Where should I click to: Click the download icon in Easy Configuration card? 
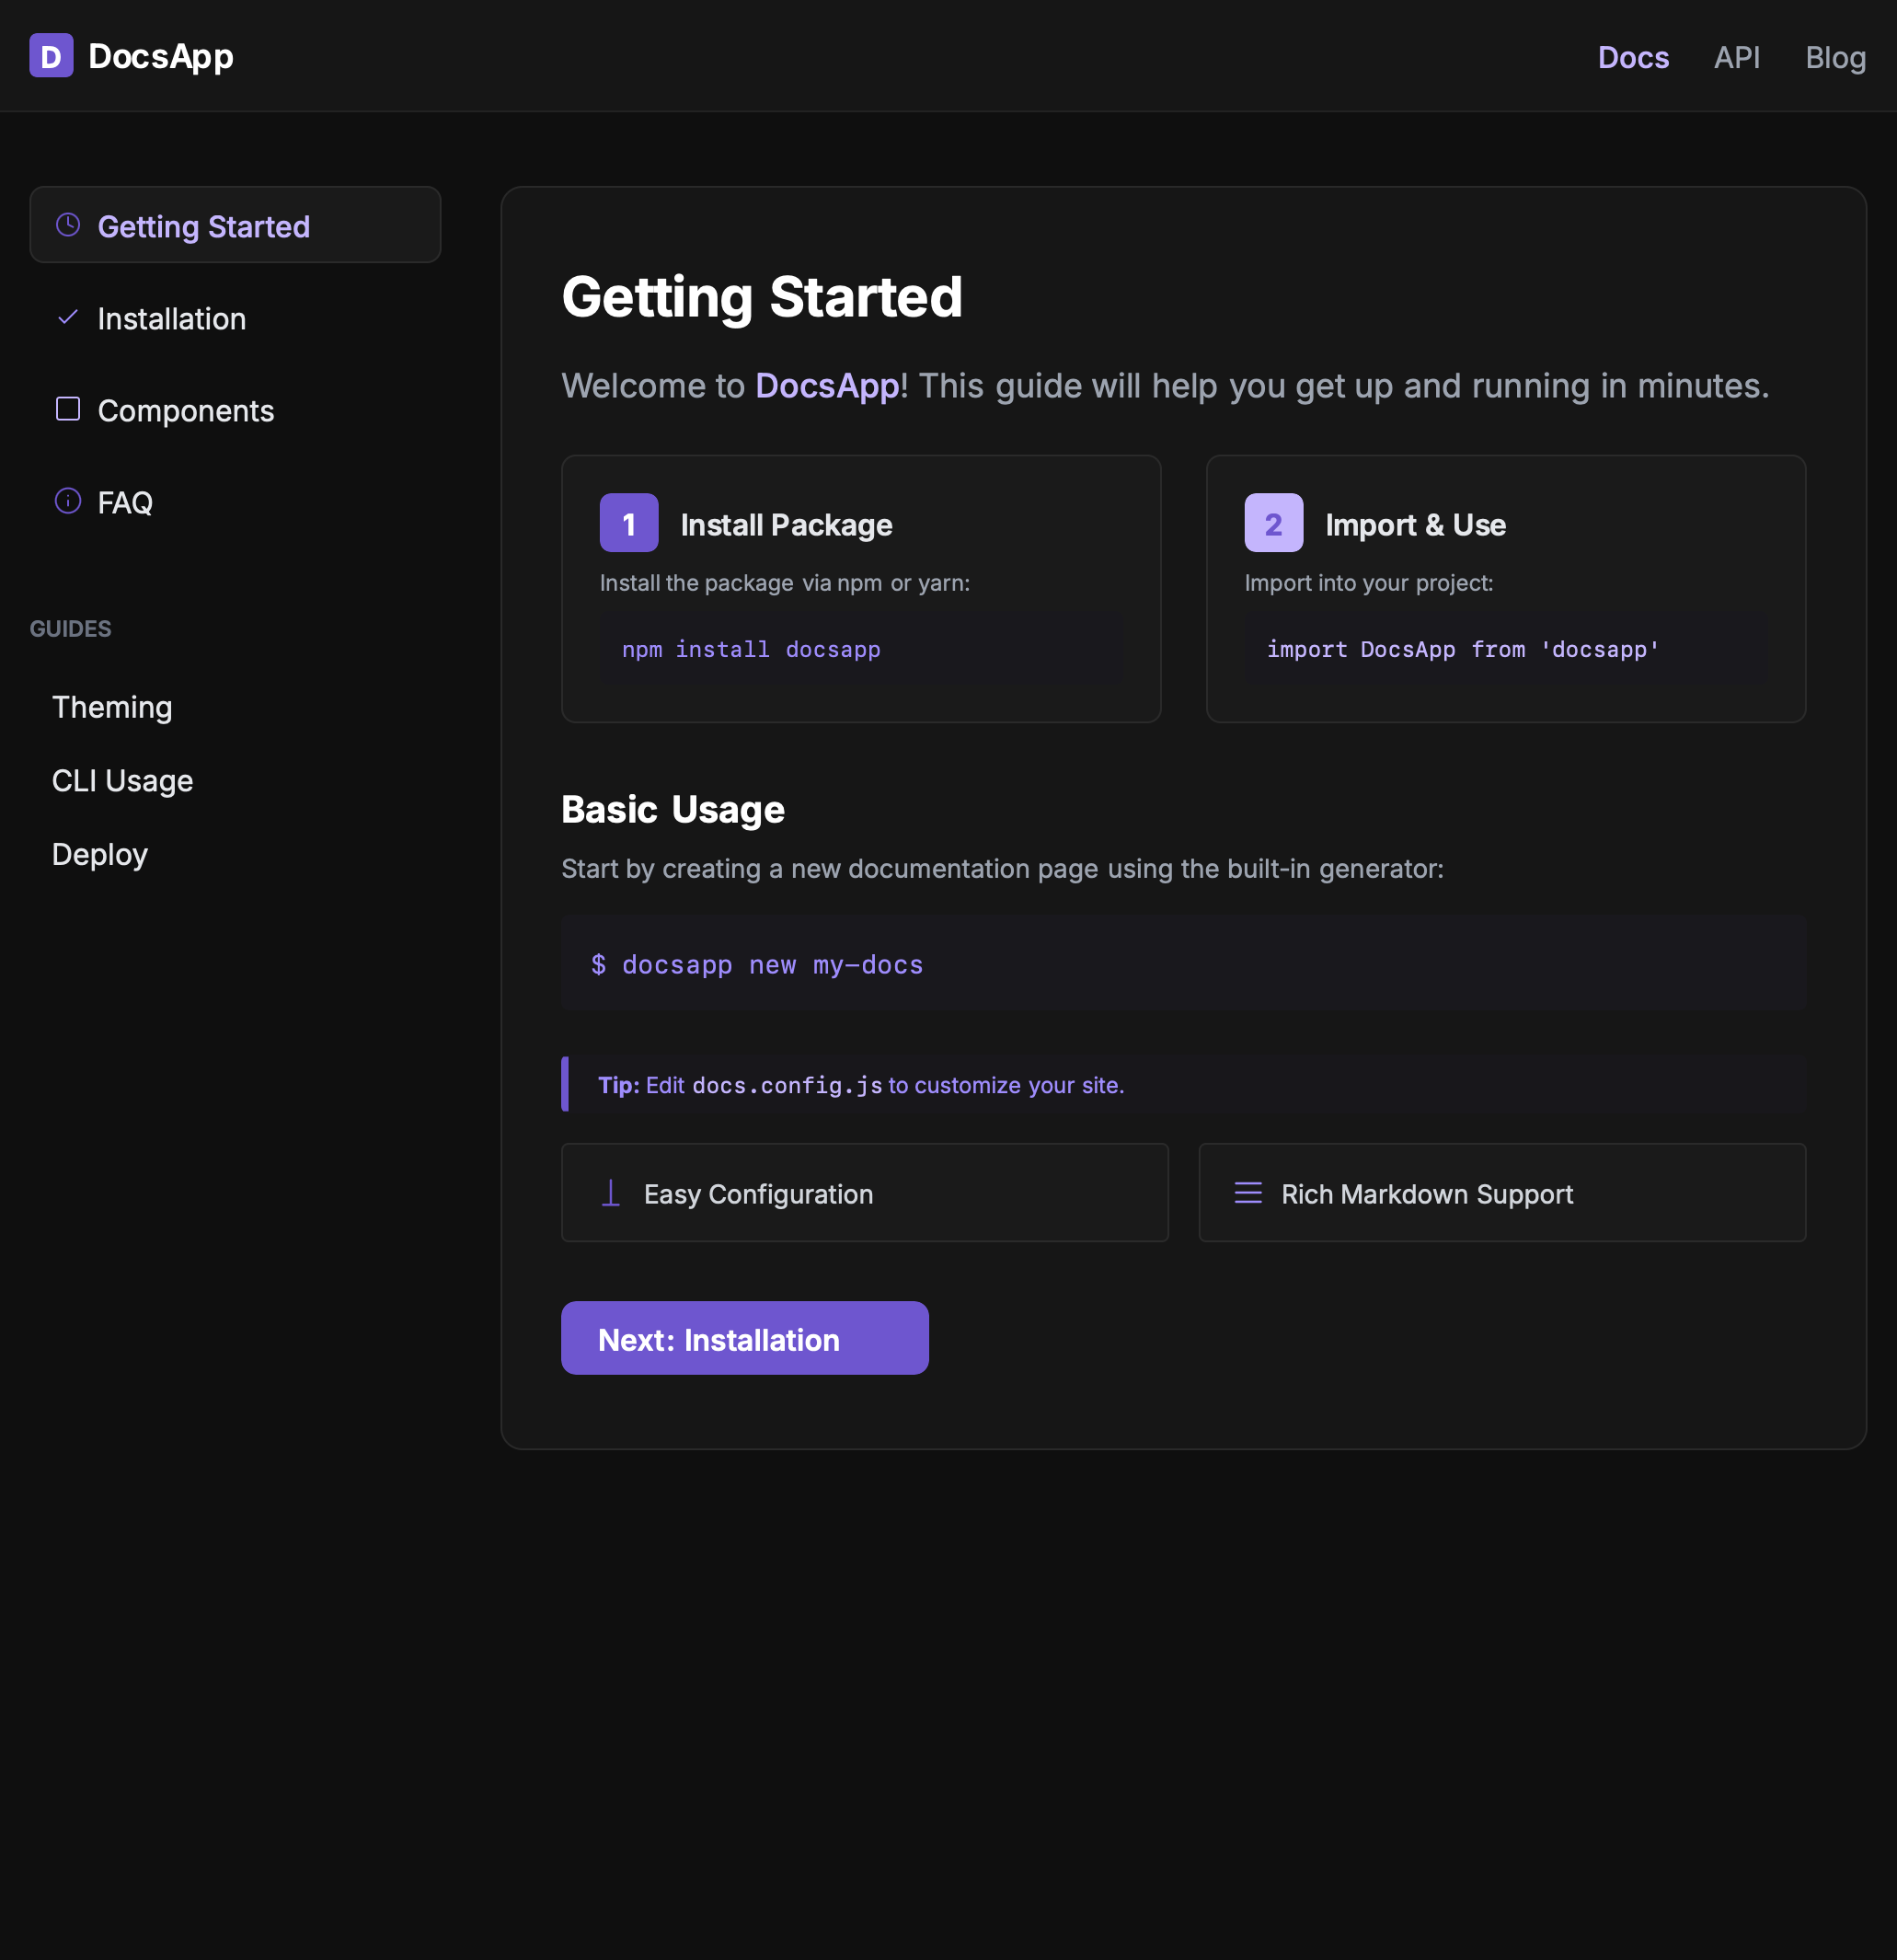610,1193
